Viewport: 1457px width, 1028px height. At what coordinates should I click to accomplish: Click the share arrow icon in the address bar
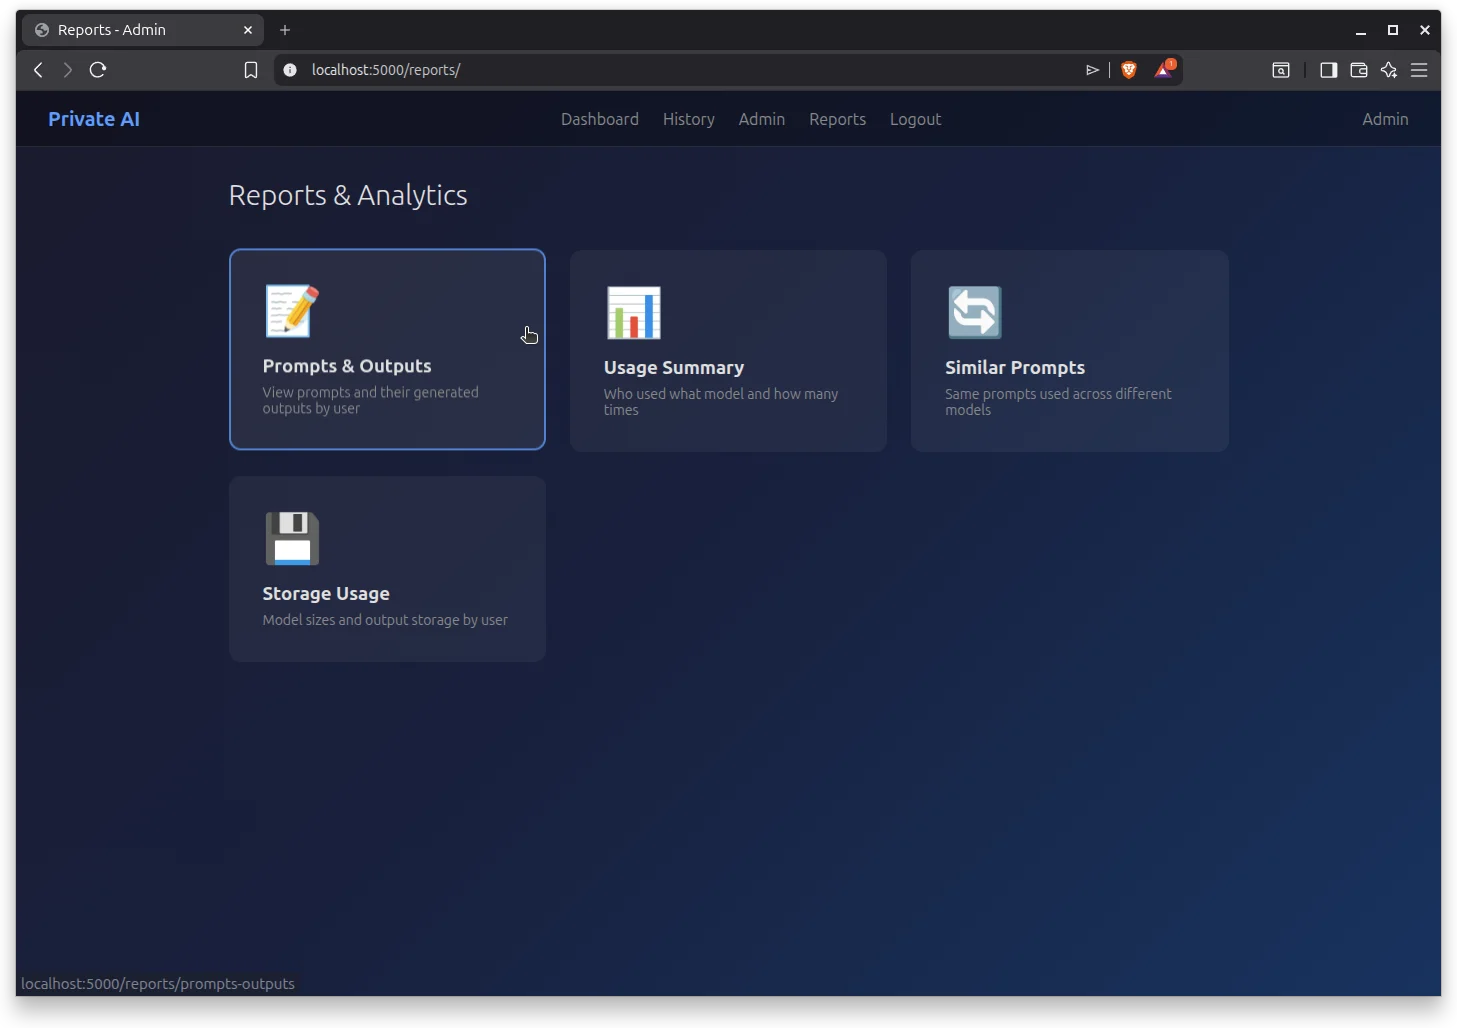[1092, 70]
